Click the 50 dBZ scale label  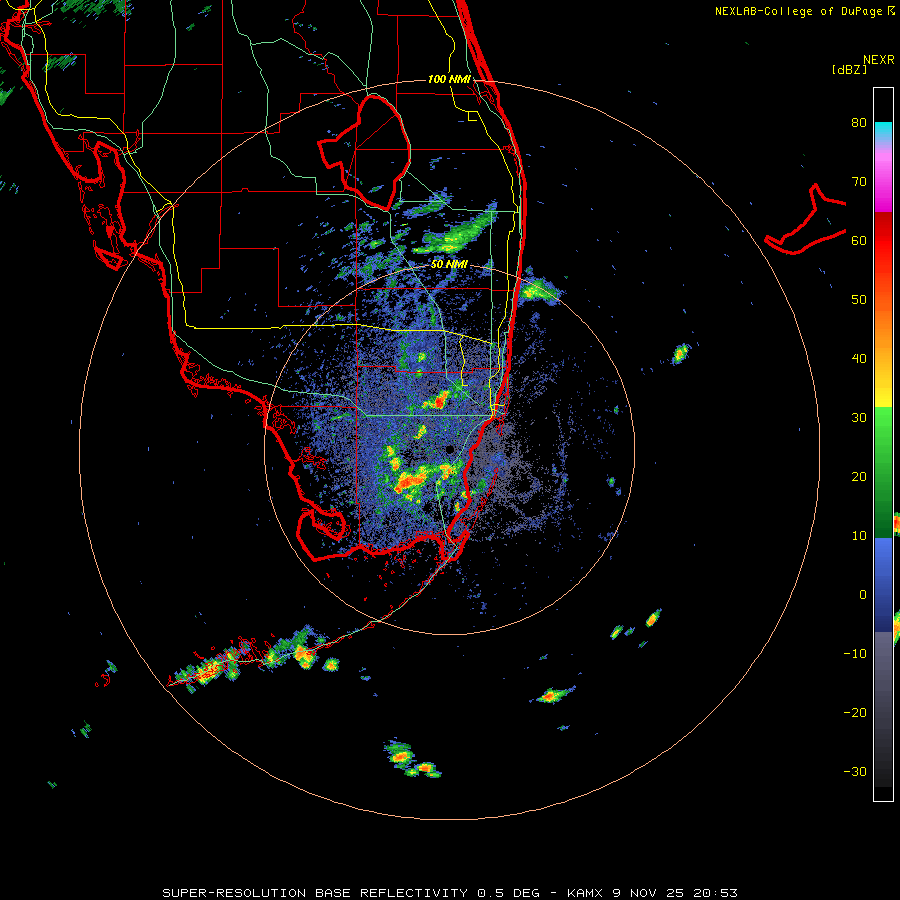pos(859,300)
